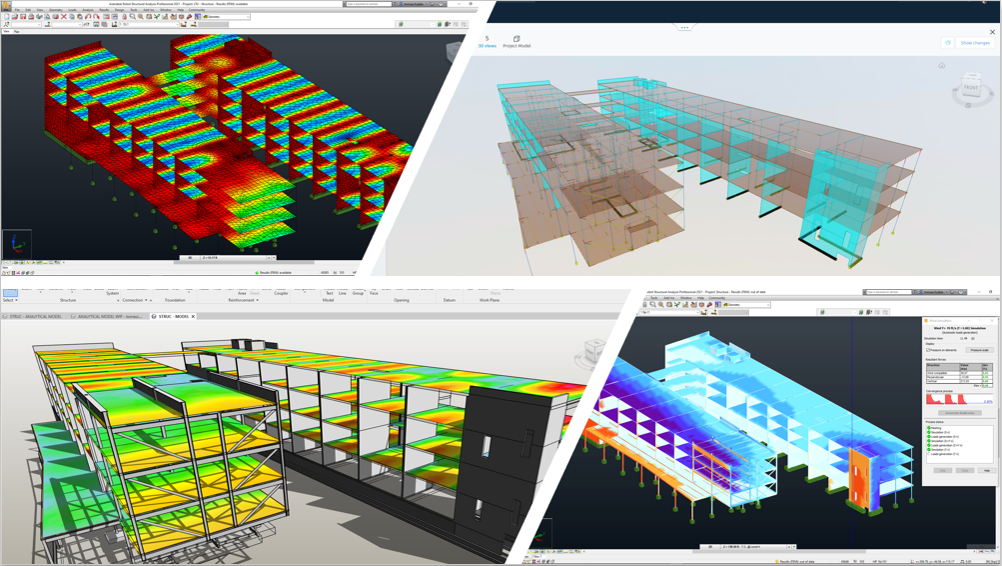Toggle the Pressure on elements checkbox
1002x566 pixels.
928,350
